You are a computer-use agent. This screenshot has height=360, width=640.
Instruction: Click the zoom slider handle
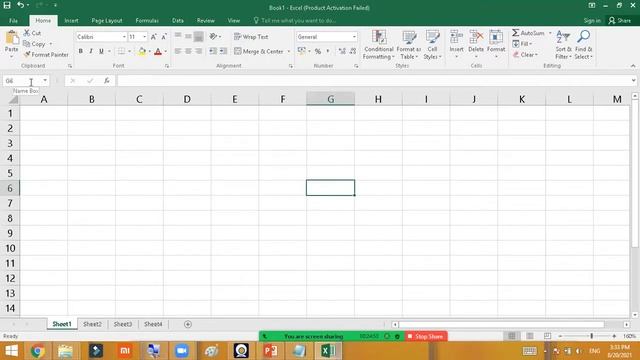(x=591, y=336)
